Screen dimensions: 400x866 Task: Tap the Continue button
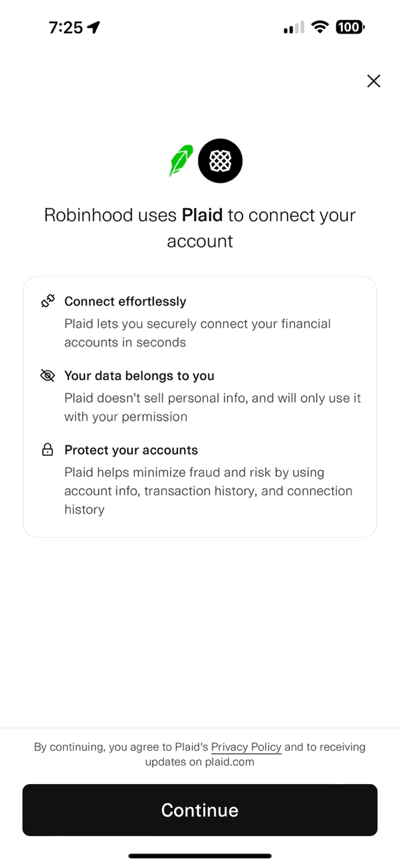[200, 810]
